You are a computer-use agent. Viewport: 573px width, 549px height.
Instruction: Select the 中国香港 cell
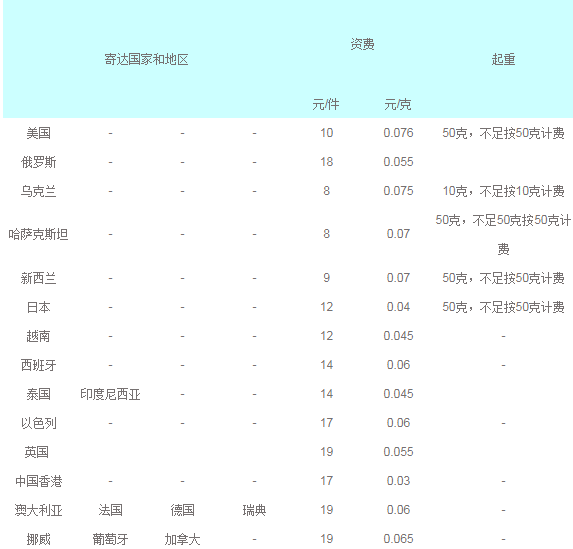click(x=38, y=481)
